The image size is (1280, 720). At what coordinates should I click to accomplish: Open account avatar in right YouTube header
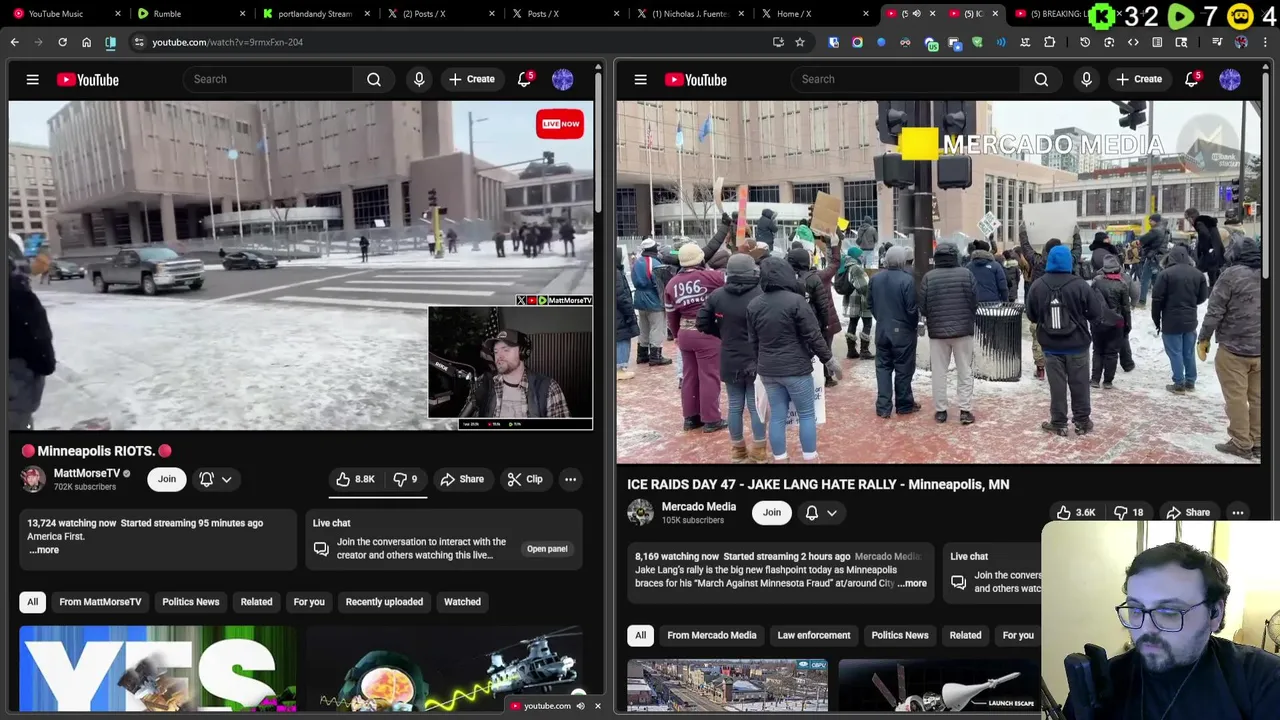(x=1230, y=79)
